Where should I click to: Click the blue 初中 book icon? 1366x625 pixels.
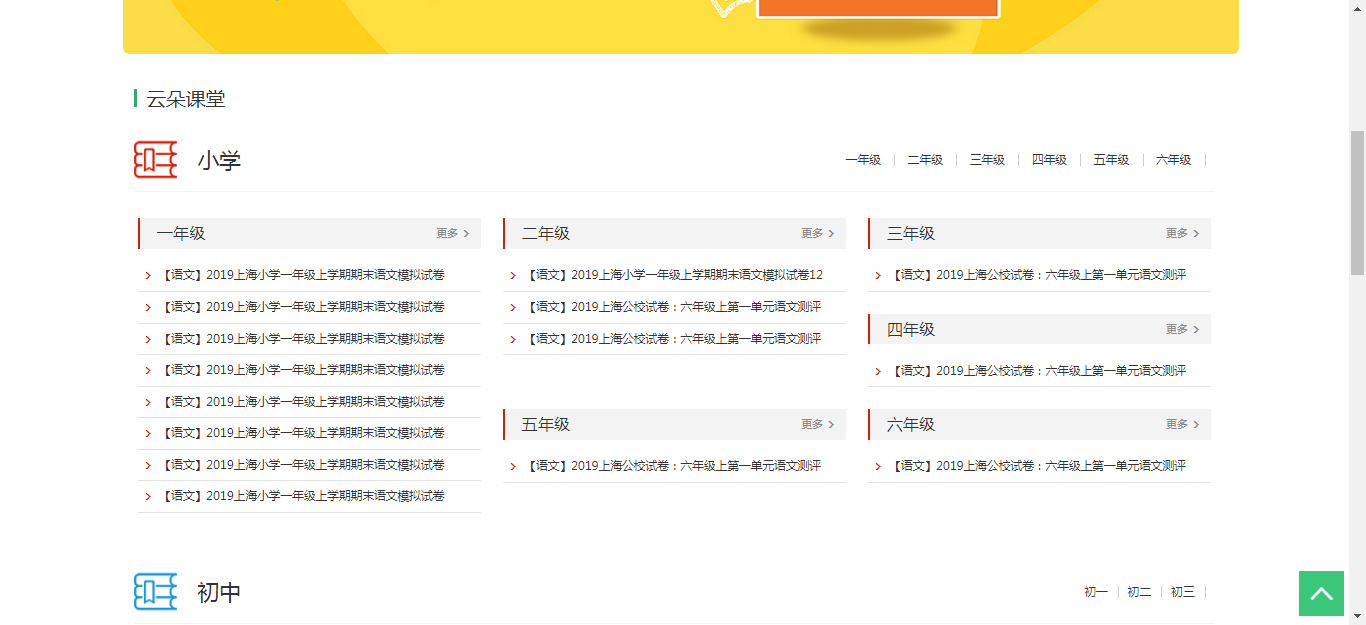[x=155, y=592]
